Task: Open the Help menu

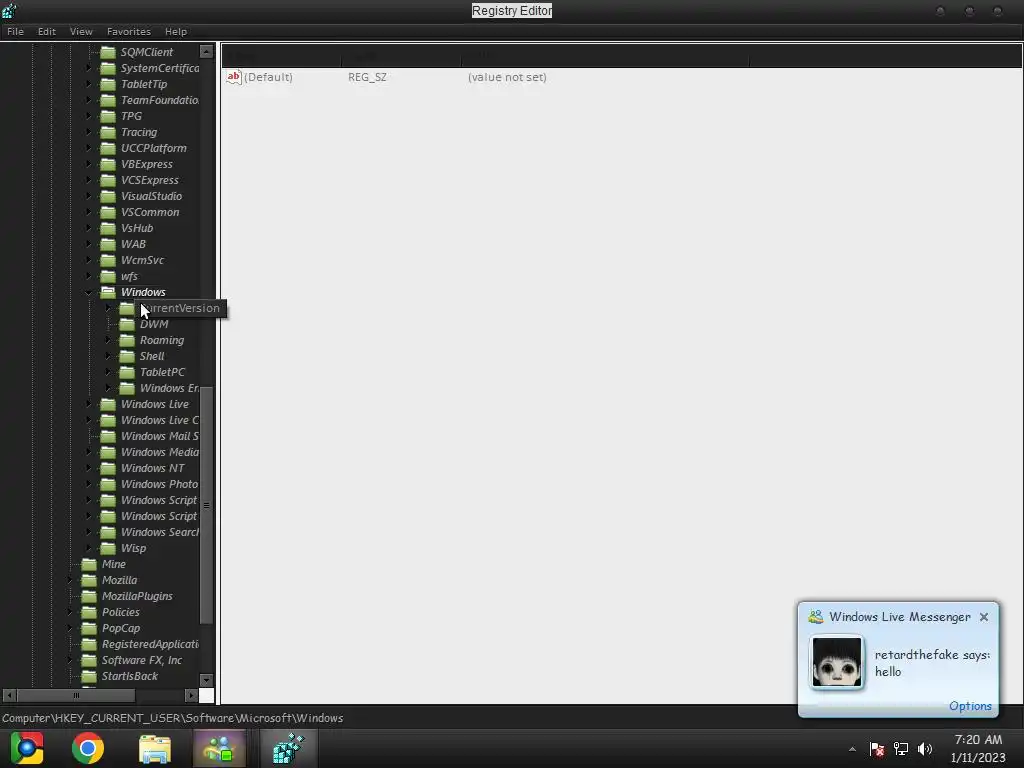Action: click(176, 31)
